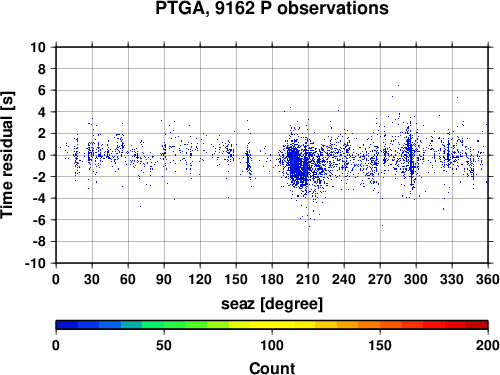Click the y-axis tick label -10

point(35,263)
